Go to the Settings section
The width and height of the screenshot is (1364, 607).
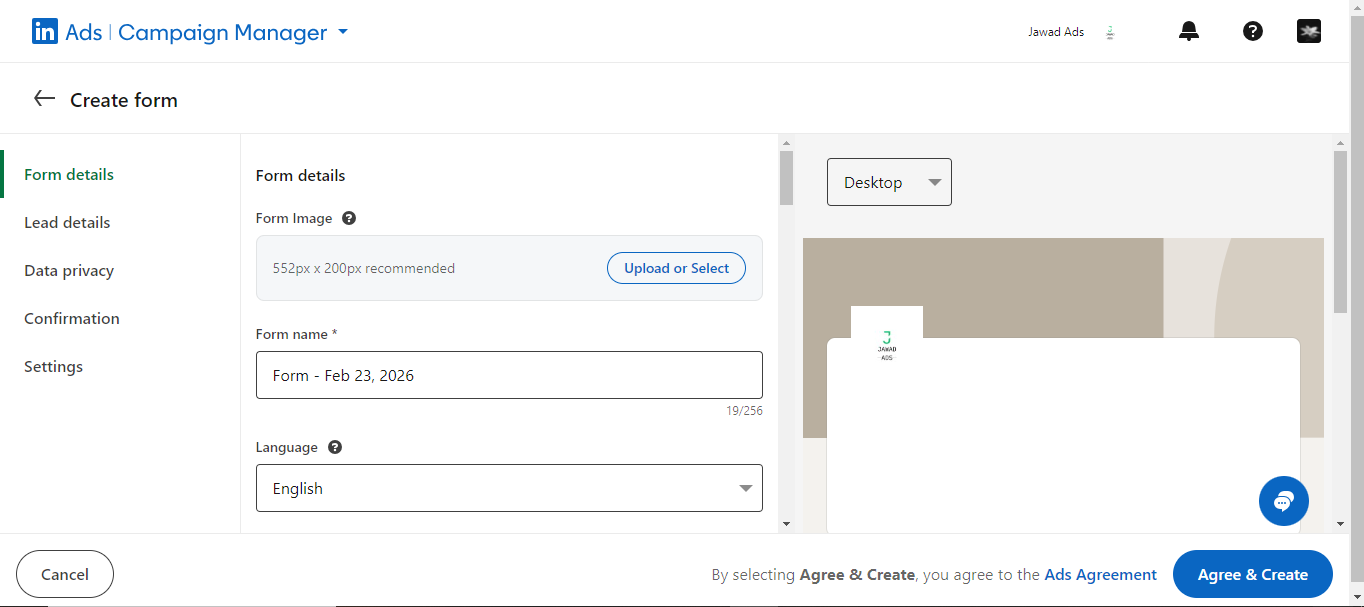point(54,366)
